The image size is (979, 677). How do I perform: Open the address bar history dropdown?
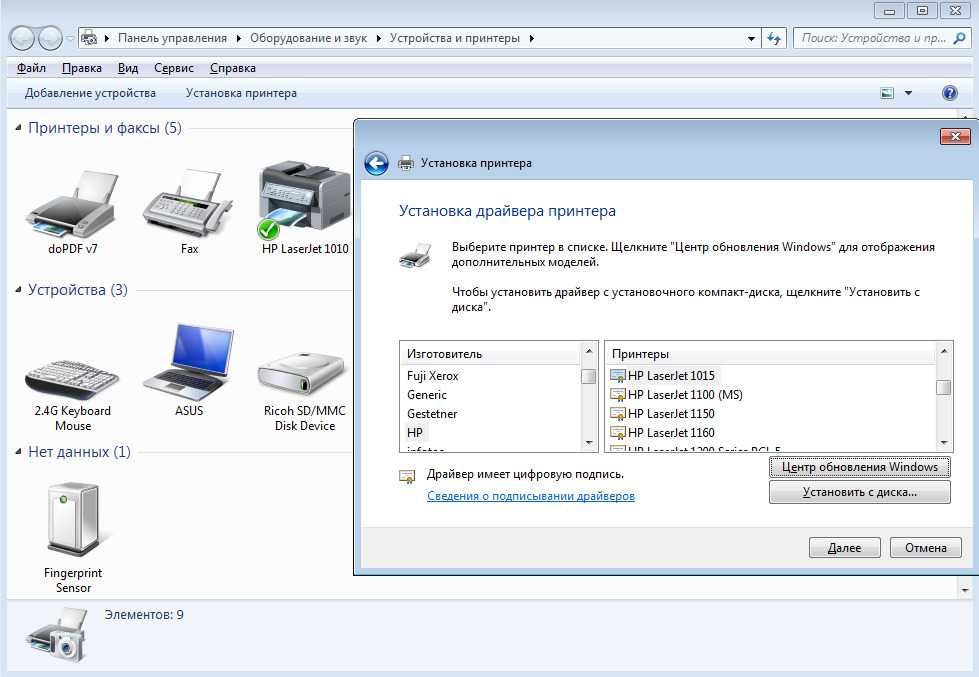(x=751, y=38)
